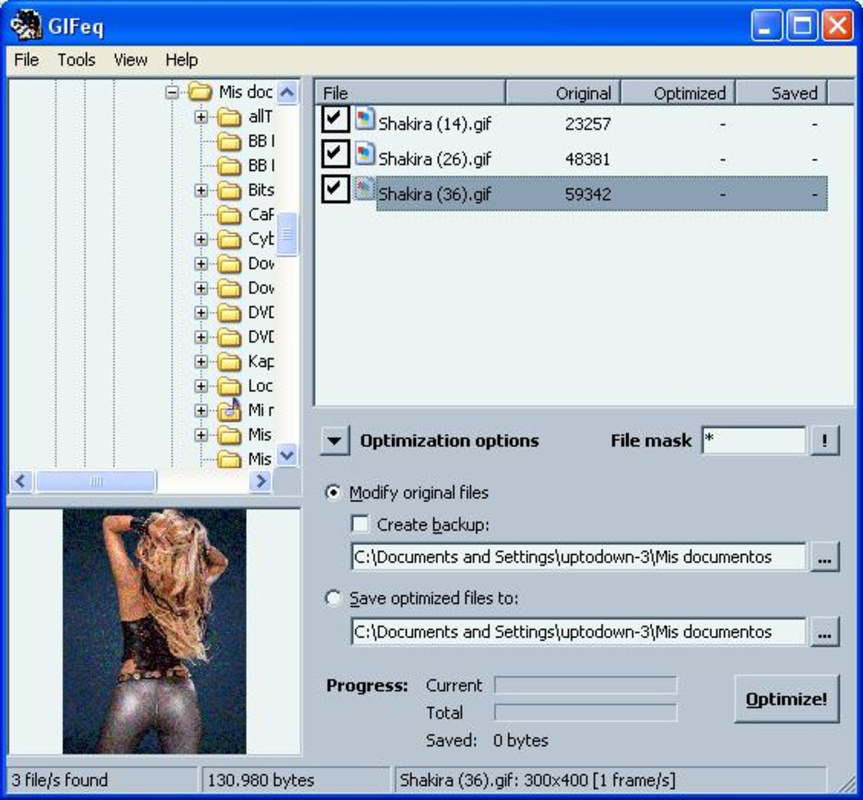Sort by the Original column header
Screen dimensions: 863x800
tap(563, 93)
